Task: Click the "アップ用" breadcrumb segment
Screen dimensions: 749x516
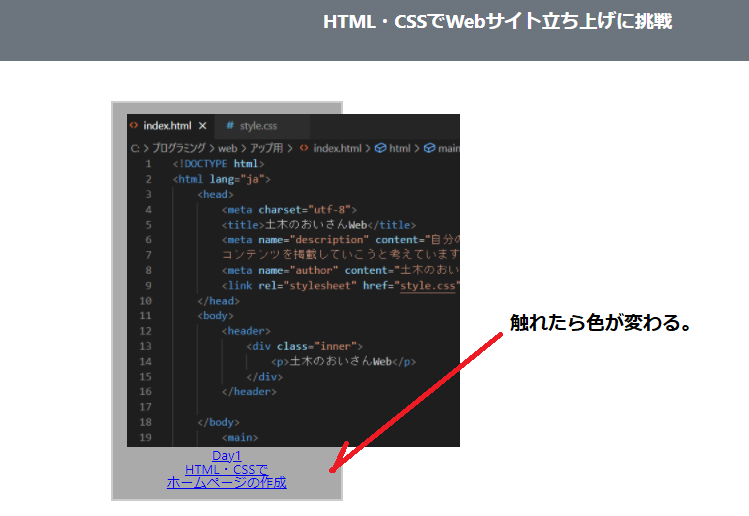Action: (x=267, y=148)
